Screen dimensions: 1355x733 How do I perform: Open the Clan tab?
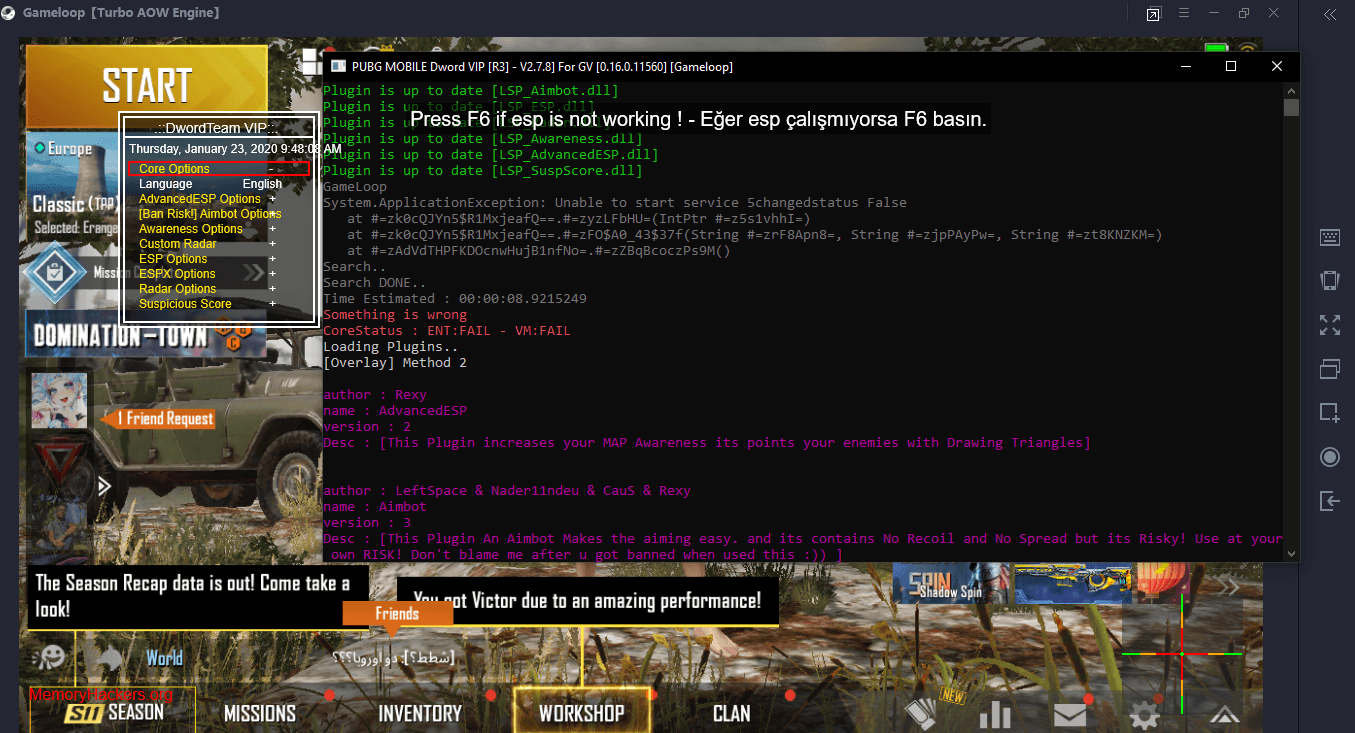click(732, 713)
